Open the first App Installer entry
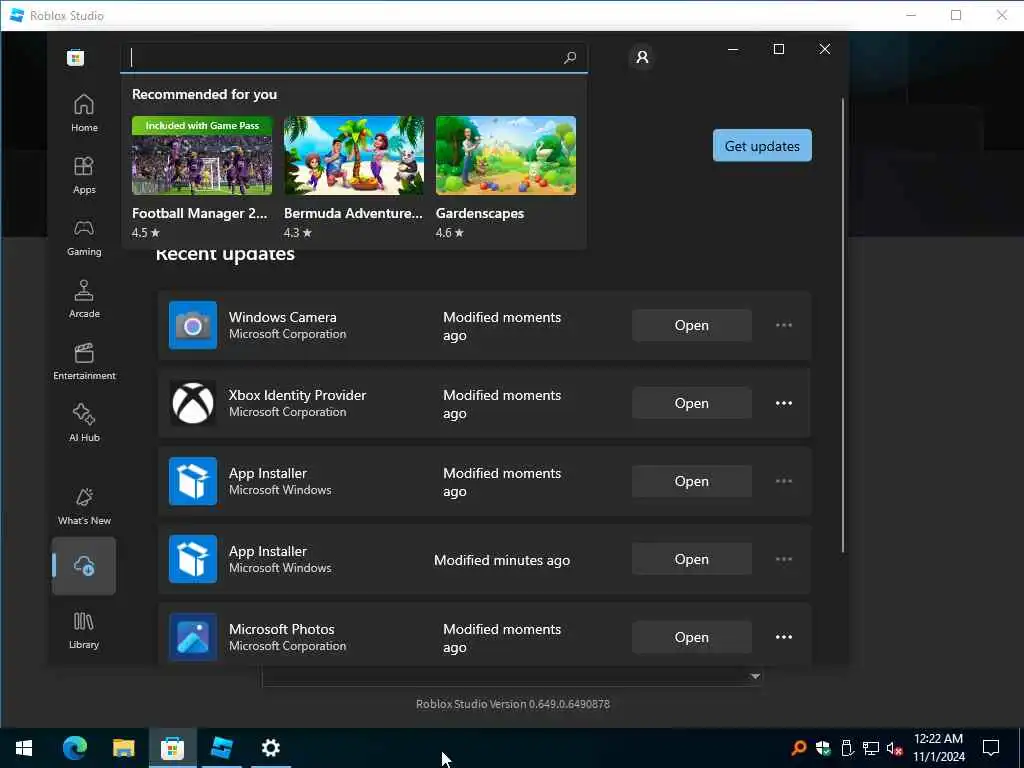The width and height of the screenshot is (1024, 768). click(692, 481)
